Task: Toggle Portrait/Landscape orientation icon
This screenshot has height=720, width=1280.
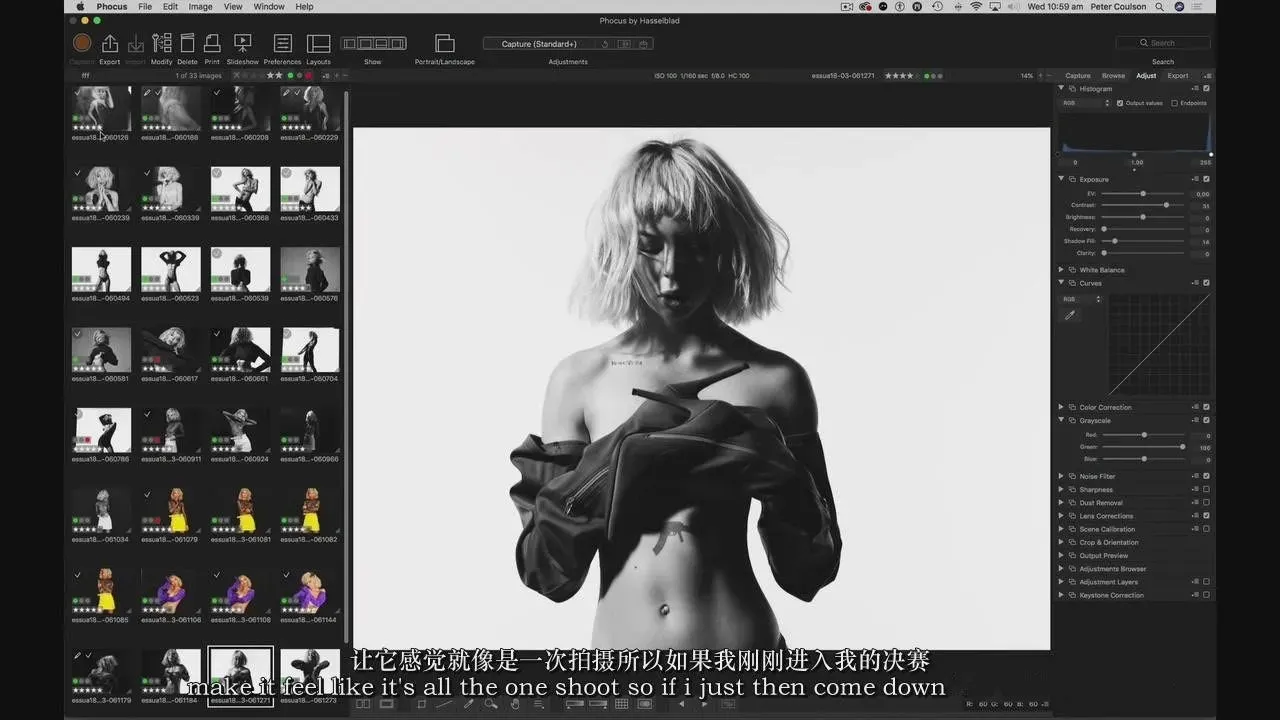Action: coord(445,44)
